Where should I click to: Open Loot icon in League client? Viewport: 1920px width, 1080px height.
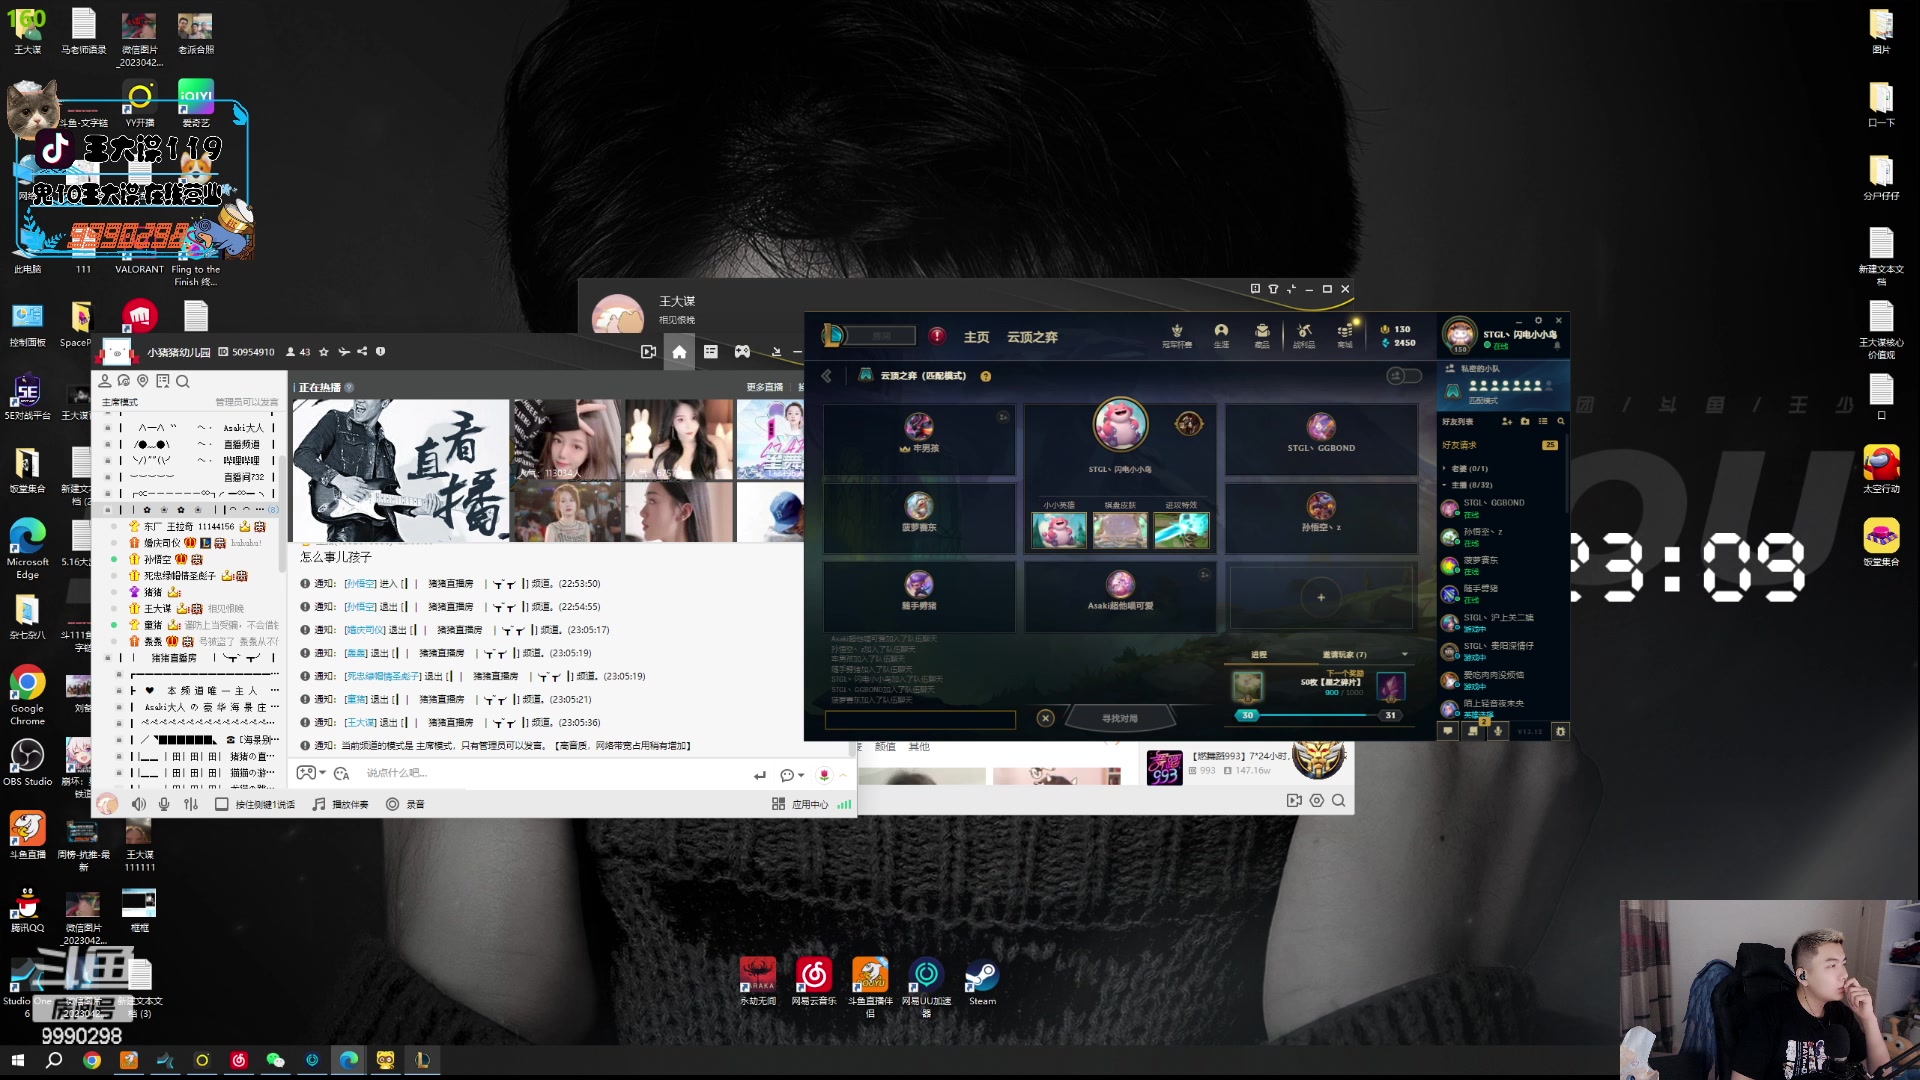[x=1304, y=334]
